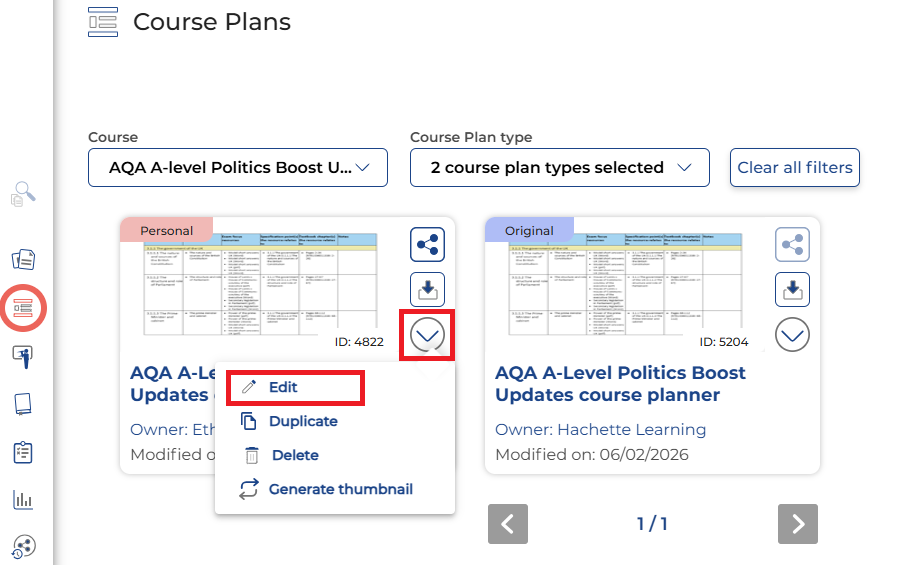The height and width of the screenshot is (565, 908).
Task: Click the book icon in sidebar
Action: tap(24, 404)
